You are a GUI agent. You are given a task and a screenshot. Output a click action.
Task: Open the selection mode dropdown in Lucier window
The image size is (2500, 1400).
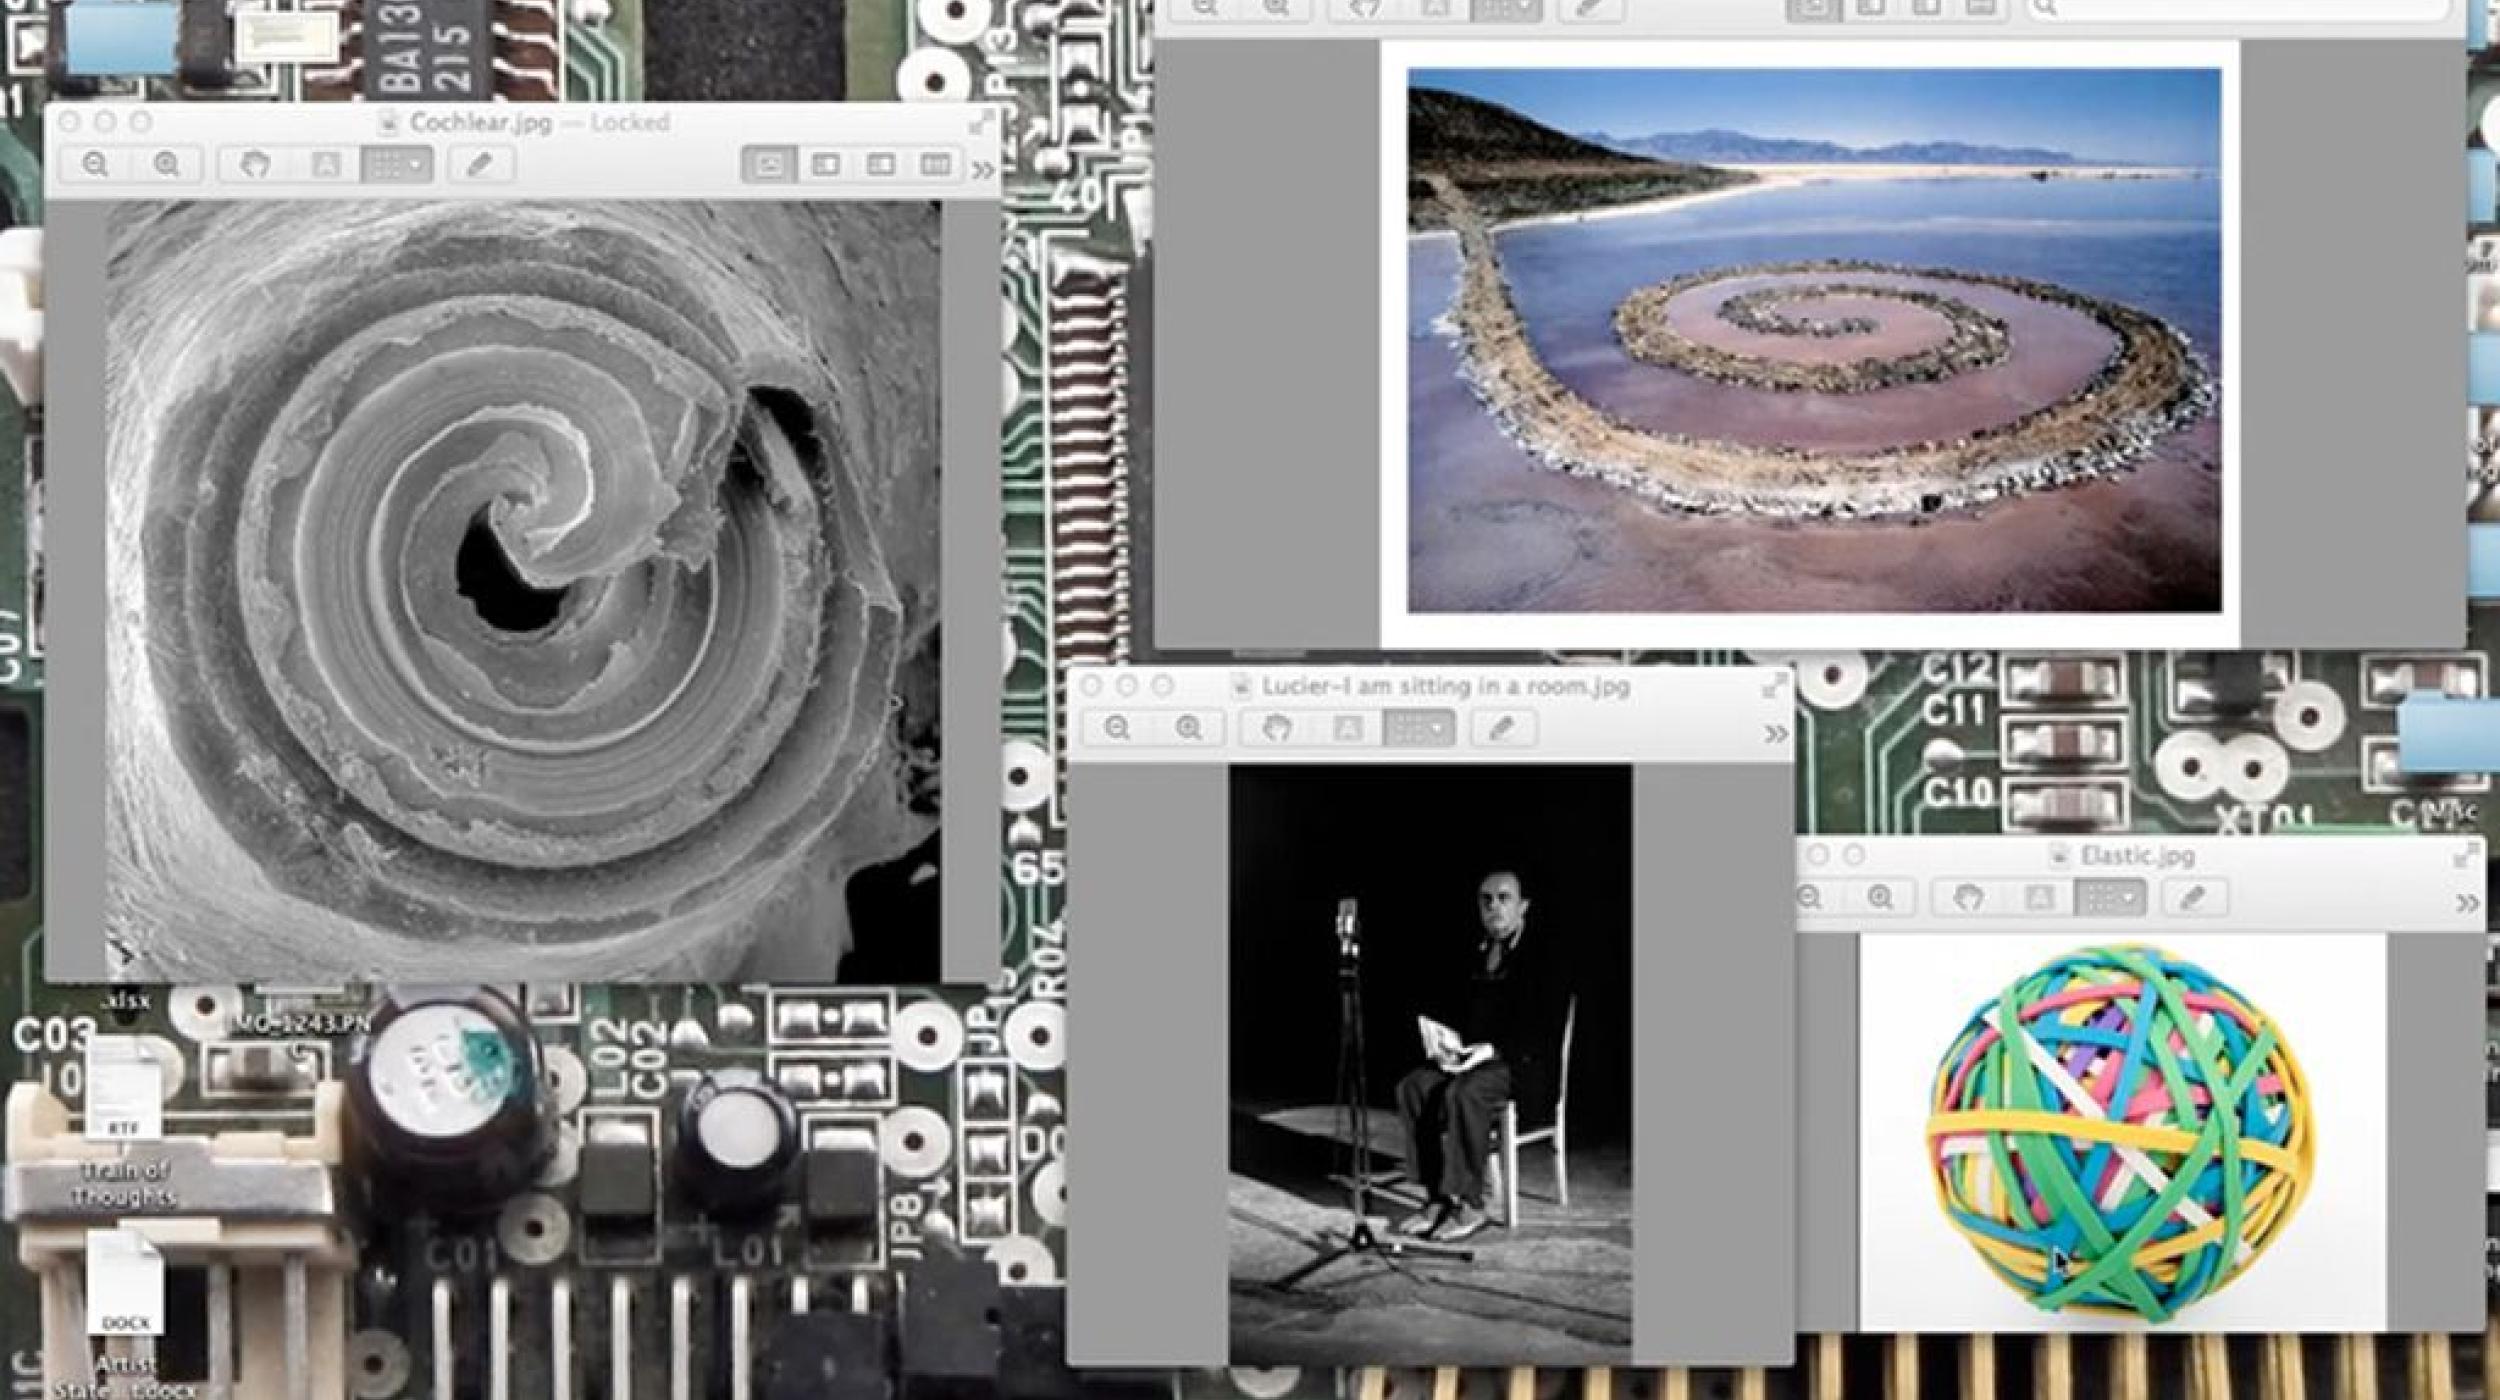click(x=1420, y=727)
